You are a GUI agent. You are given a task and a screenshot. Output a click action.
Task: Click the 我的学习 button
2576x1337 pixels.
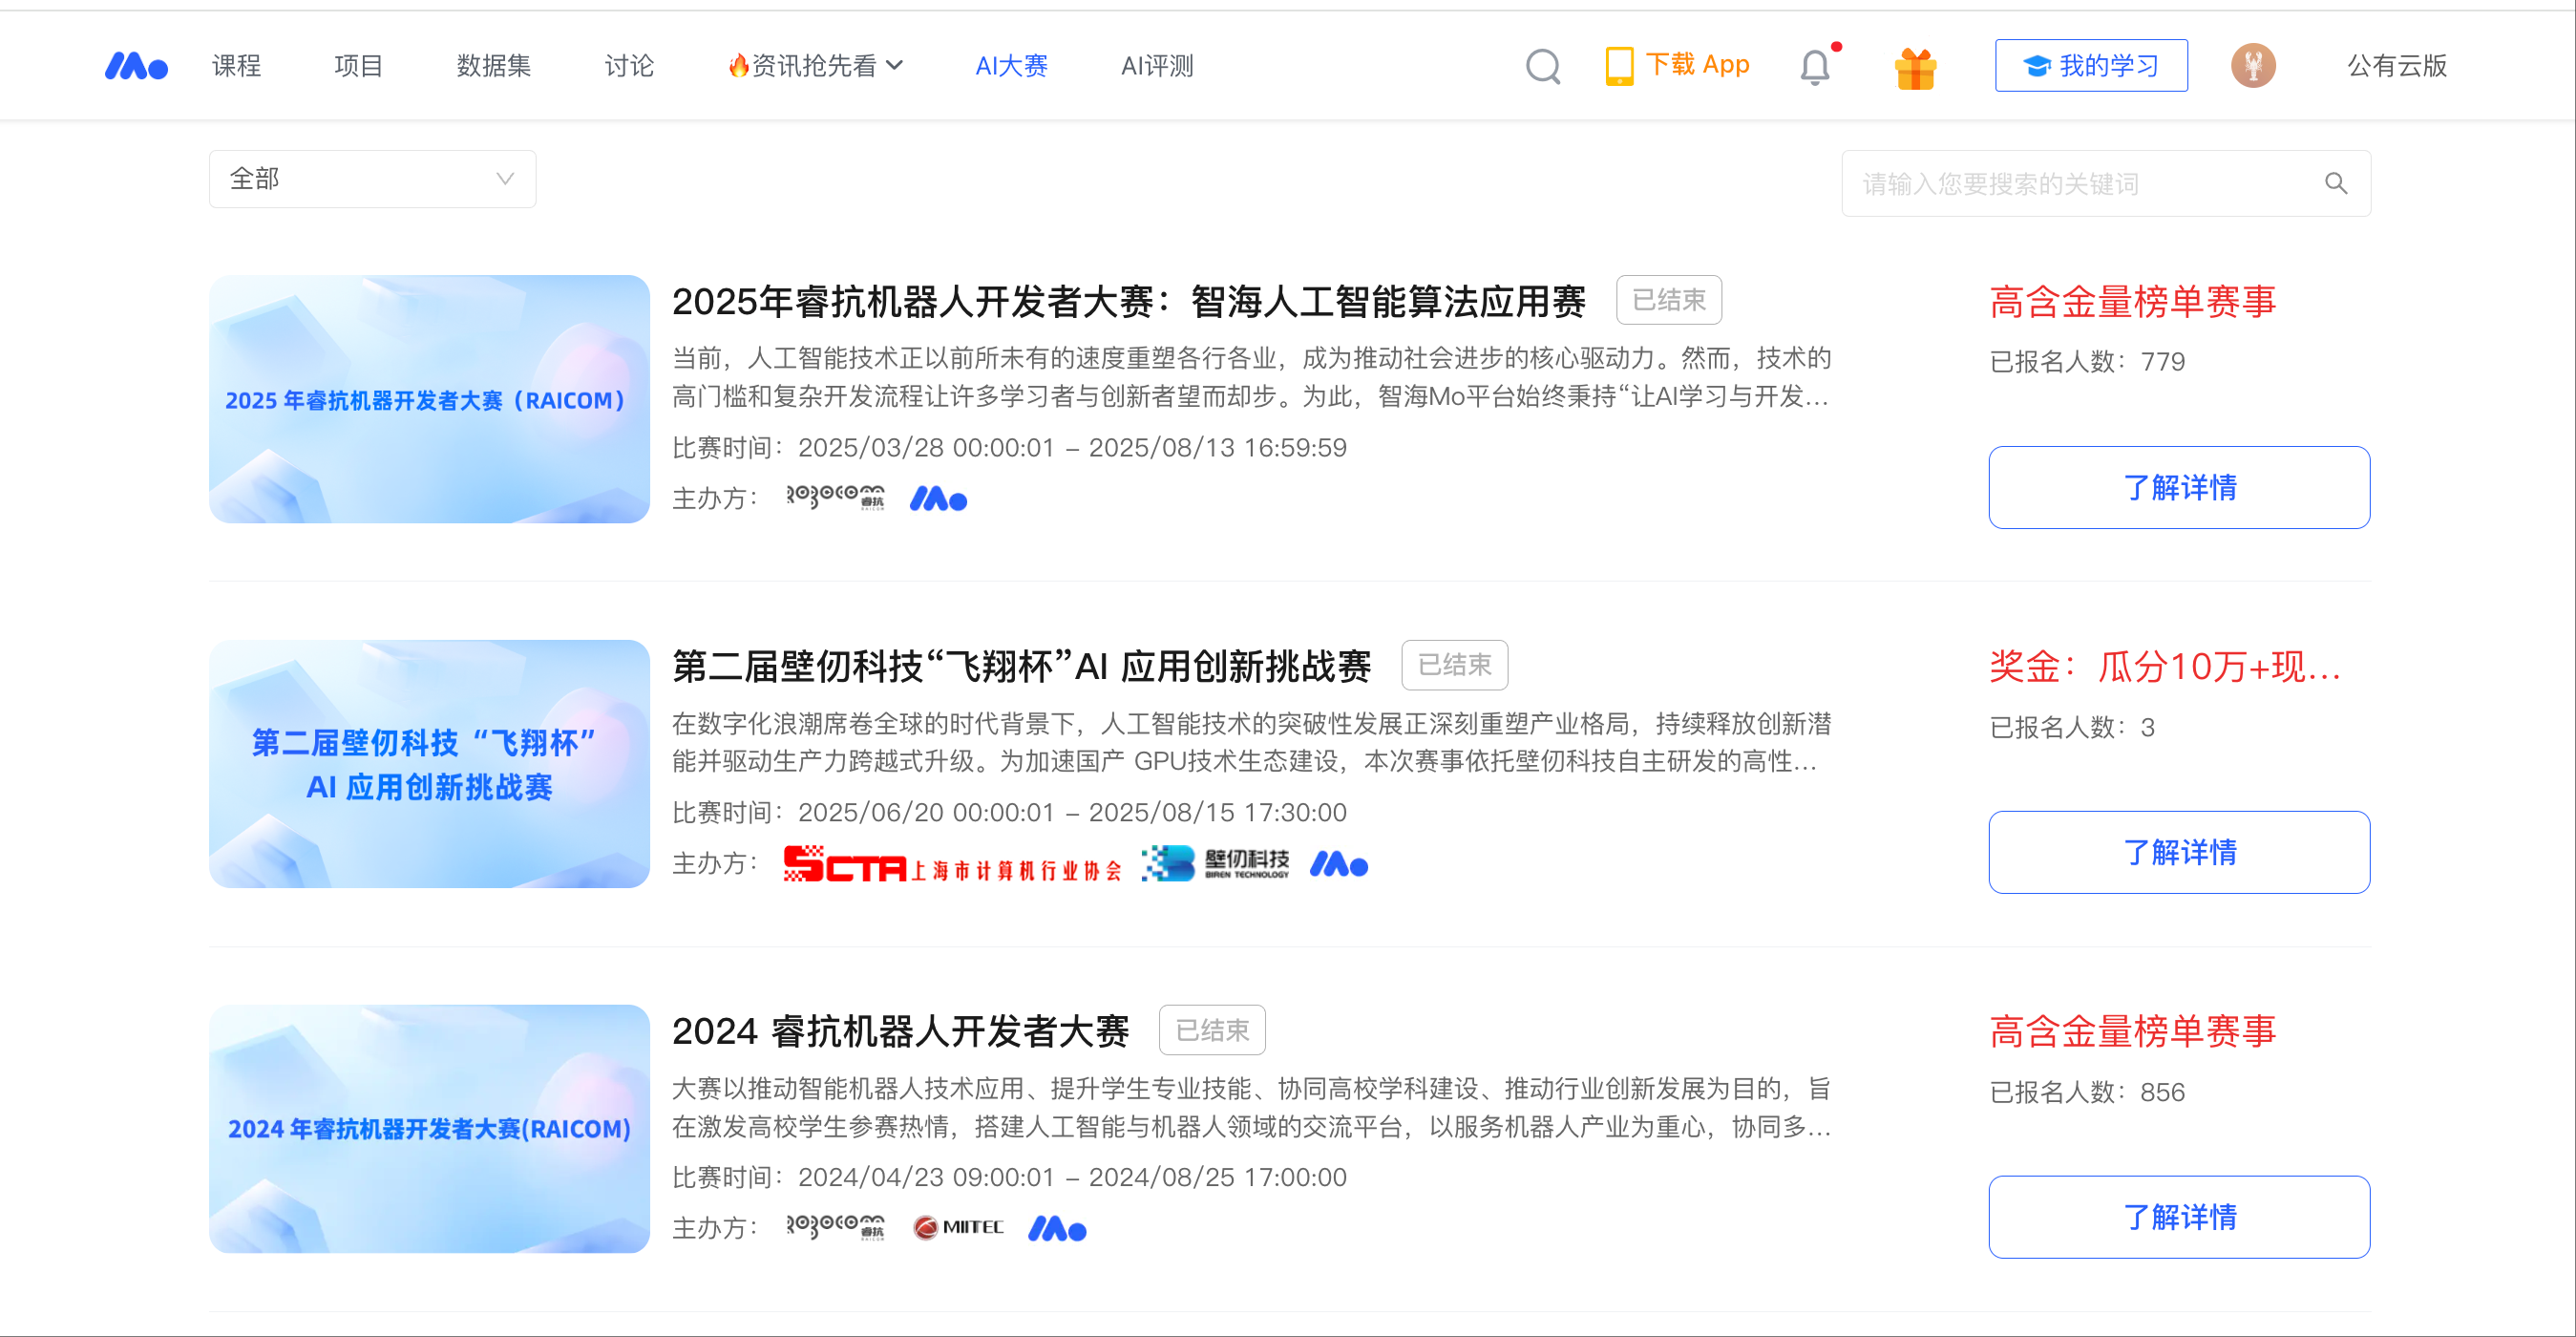(2090, 66)
